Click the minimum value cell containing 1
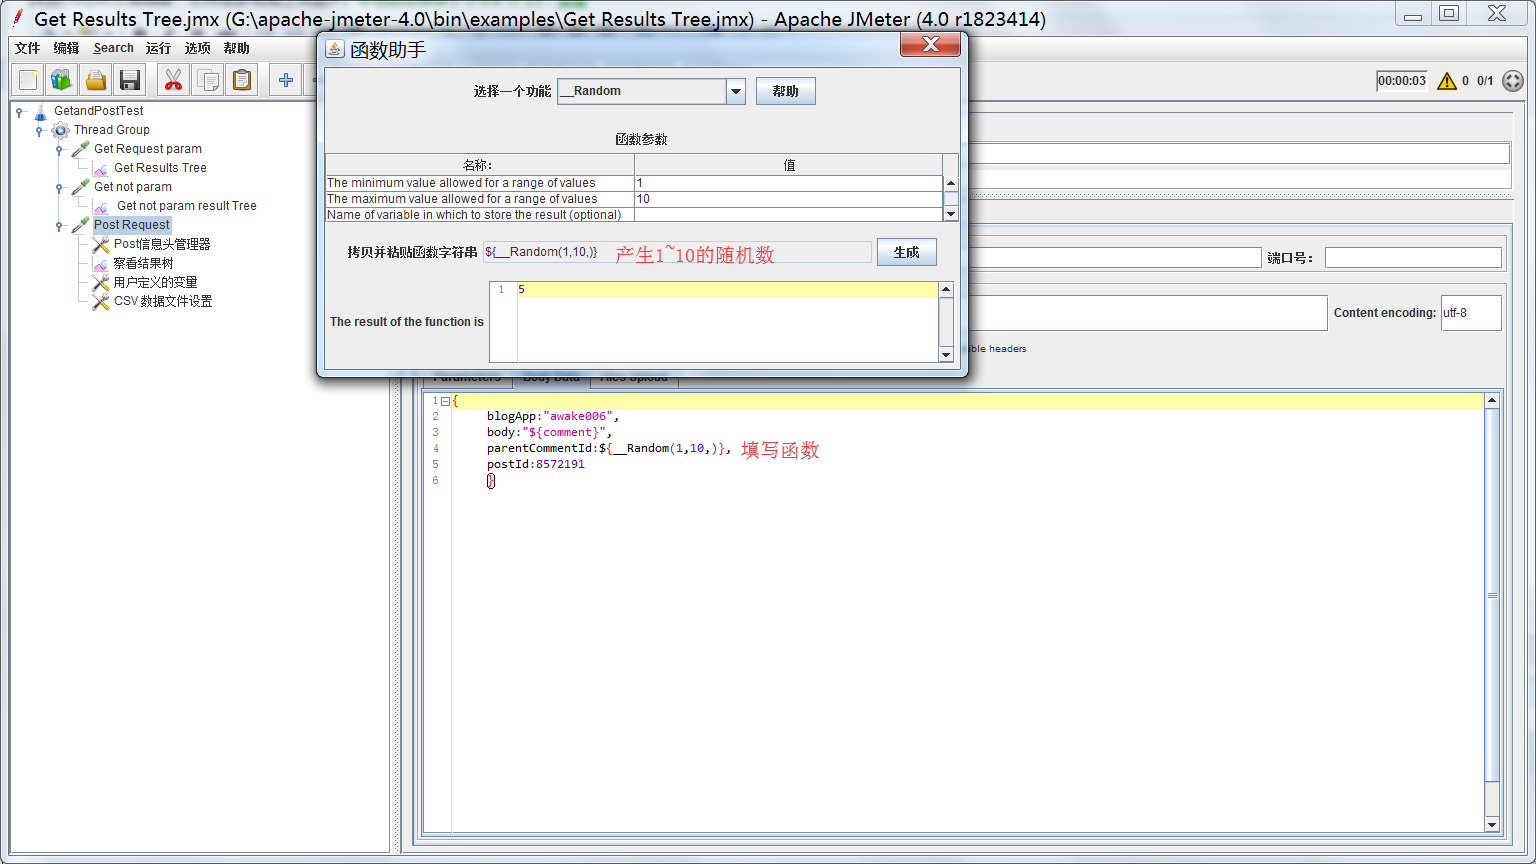 (788, 183)
